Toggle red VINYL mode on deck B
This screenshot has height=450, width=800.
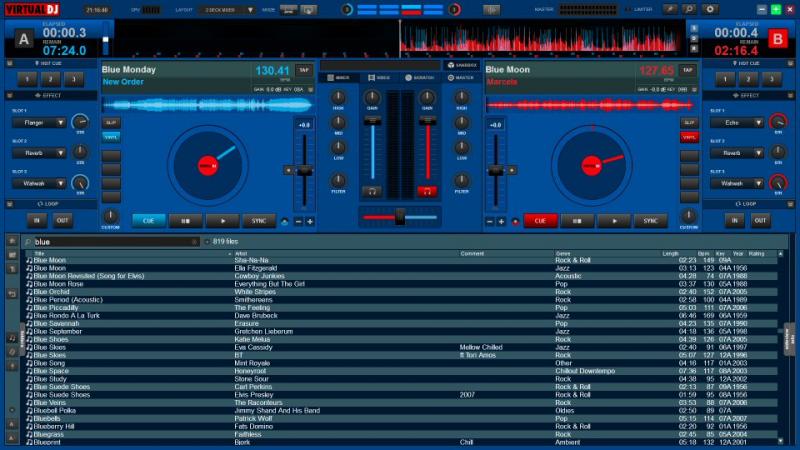(x=689, y=137)
